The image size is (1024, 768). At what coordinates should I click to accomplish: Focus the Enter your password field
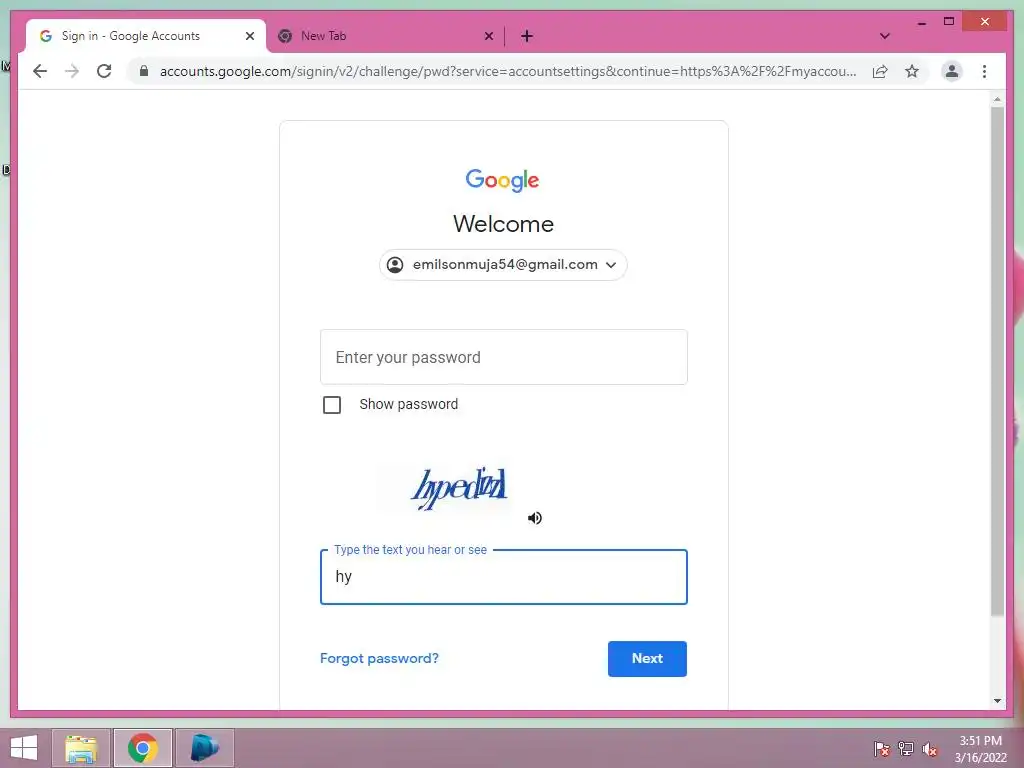tap(504, 357)
